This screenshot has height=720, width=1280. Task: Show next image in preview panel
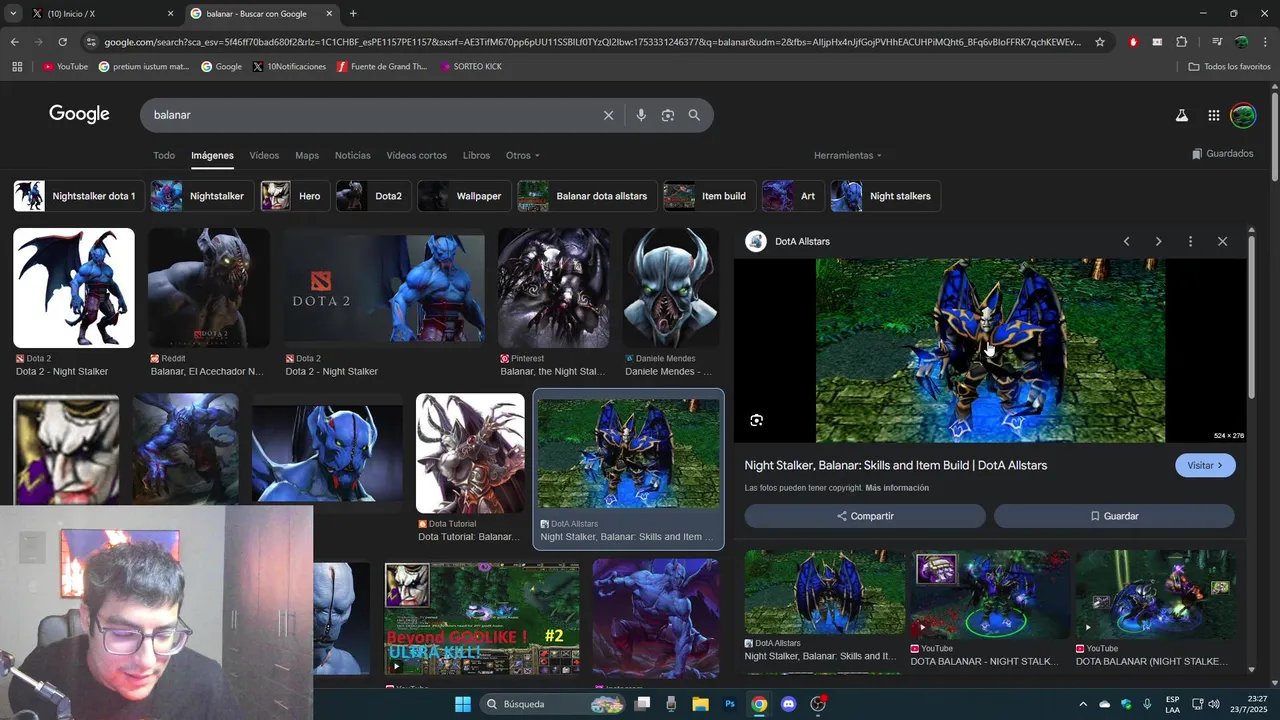click(1158, 241)
